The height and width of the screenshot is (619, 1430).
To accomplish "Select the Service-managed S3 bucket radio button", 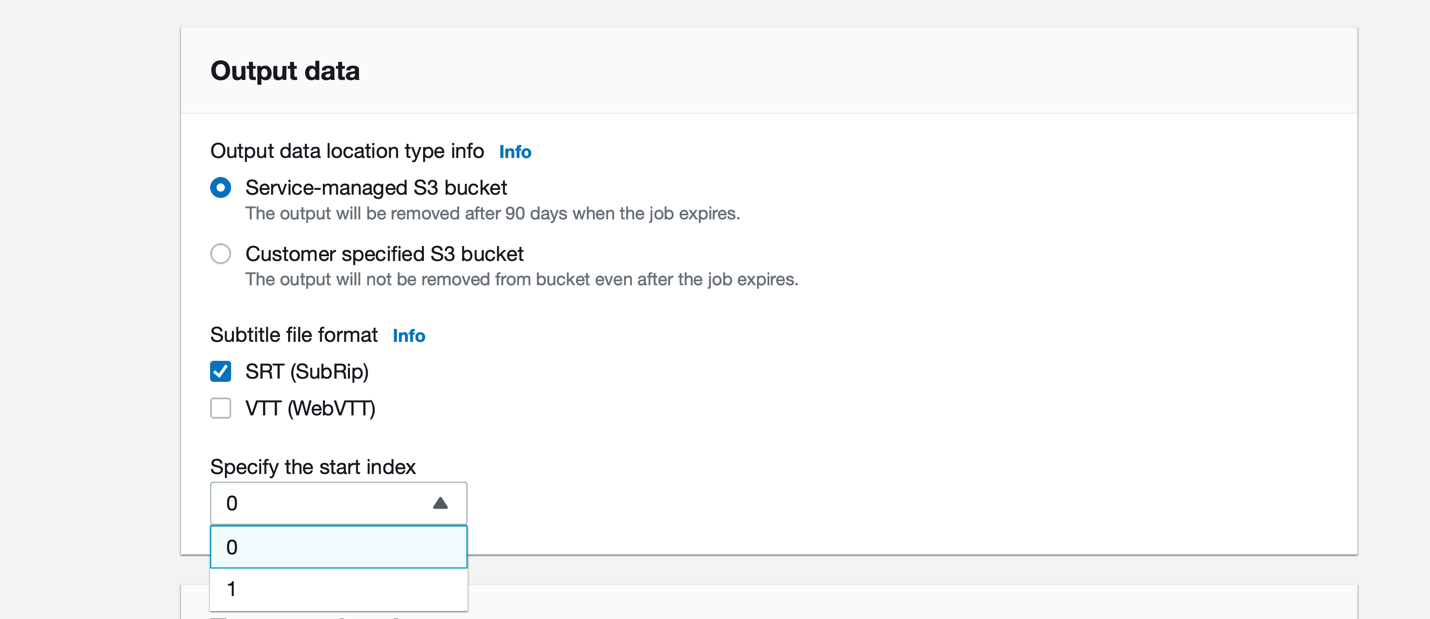I will pos(221,188).
